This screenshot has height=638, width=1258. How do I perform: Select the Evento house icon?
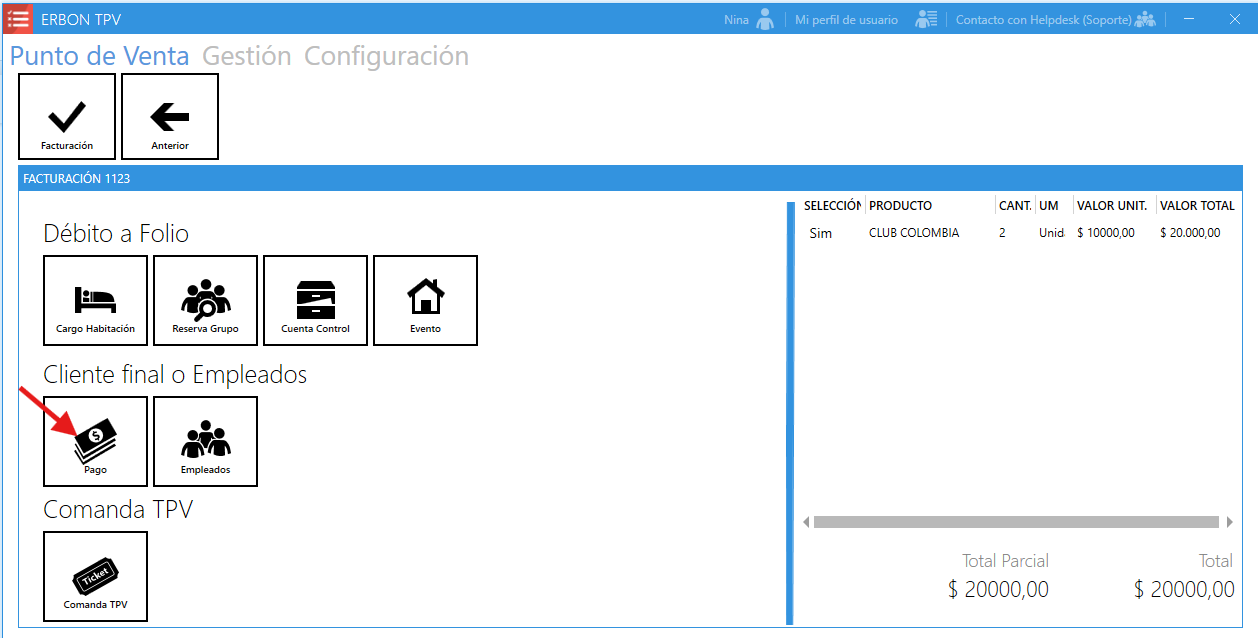point(425,300)
